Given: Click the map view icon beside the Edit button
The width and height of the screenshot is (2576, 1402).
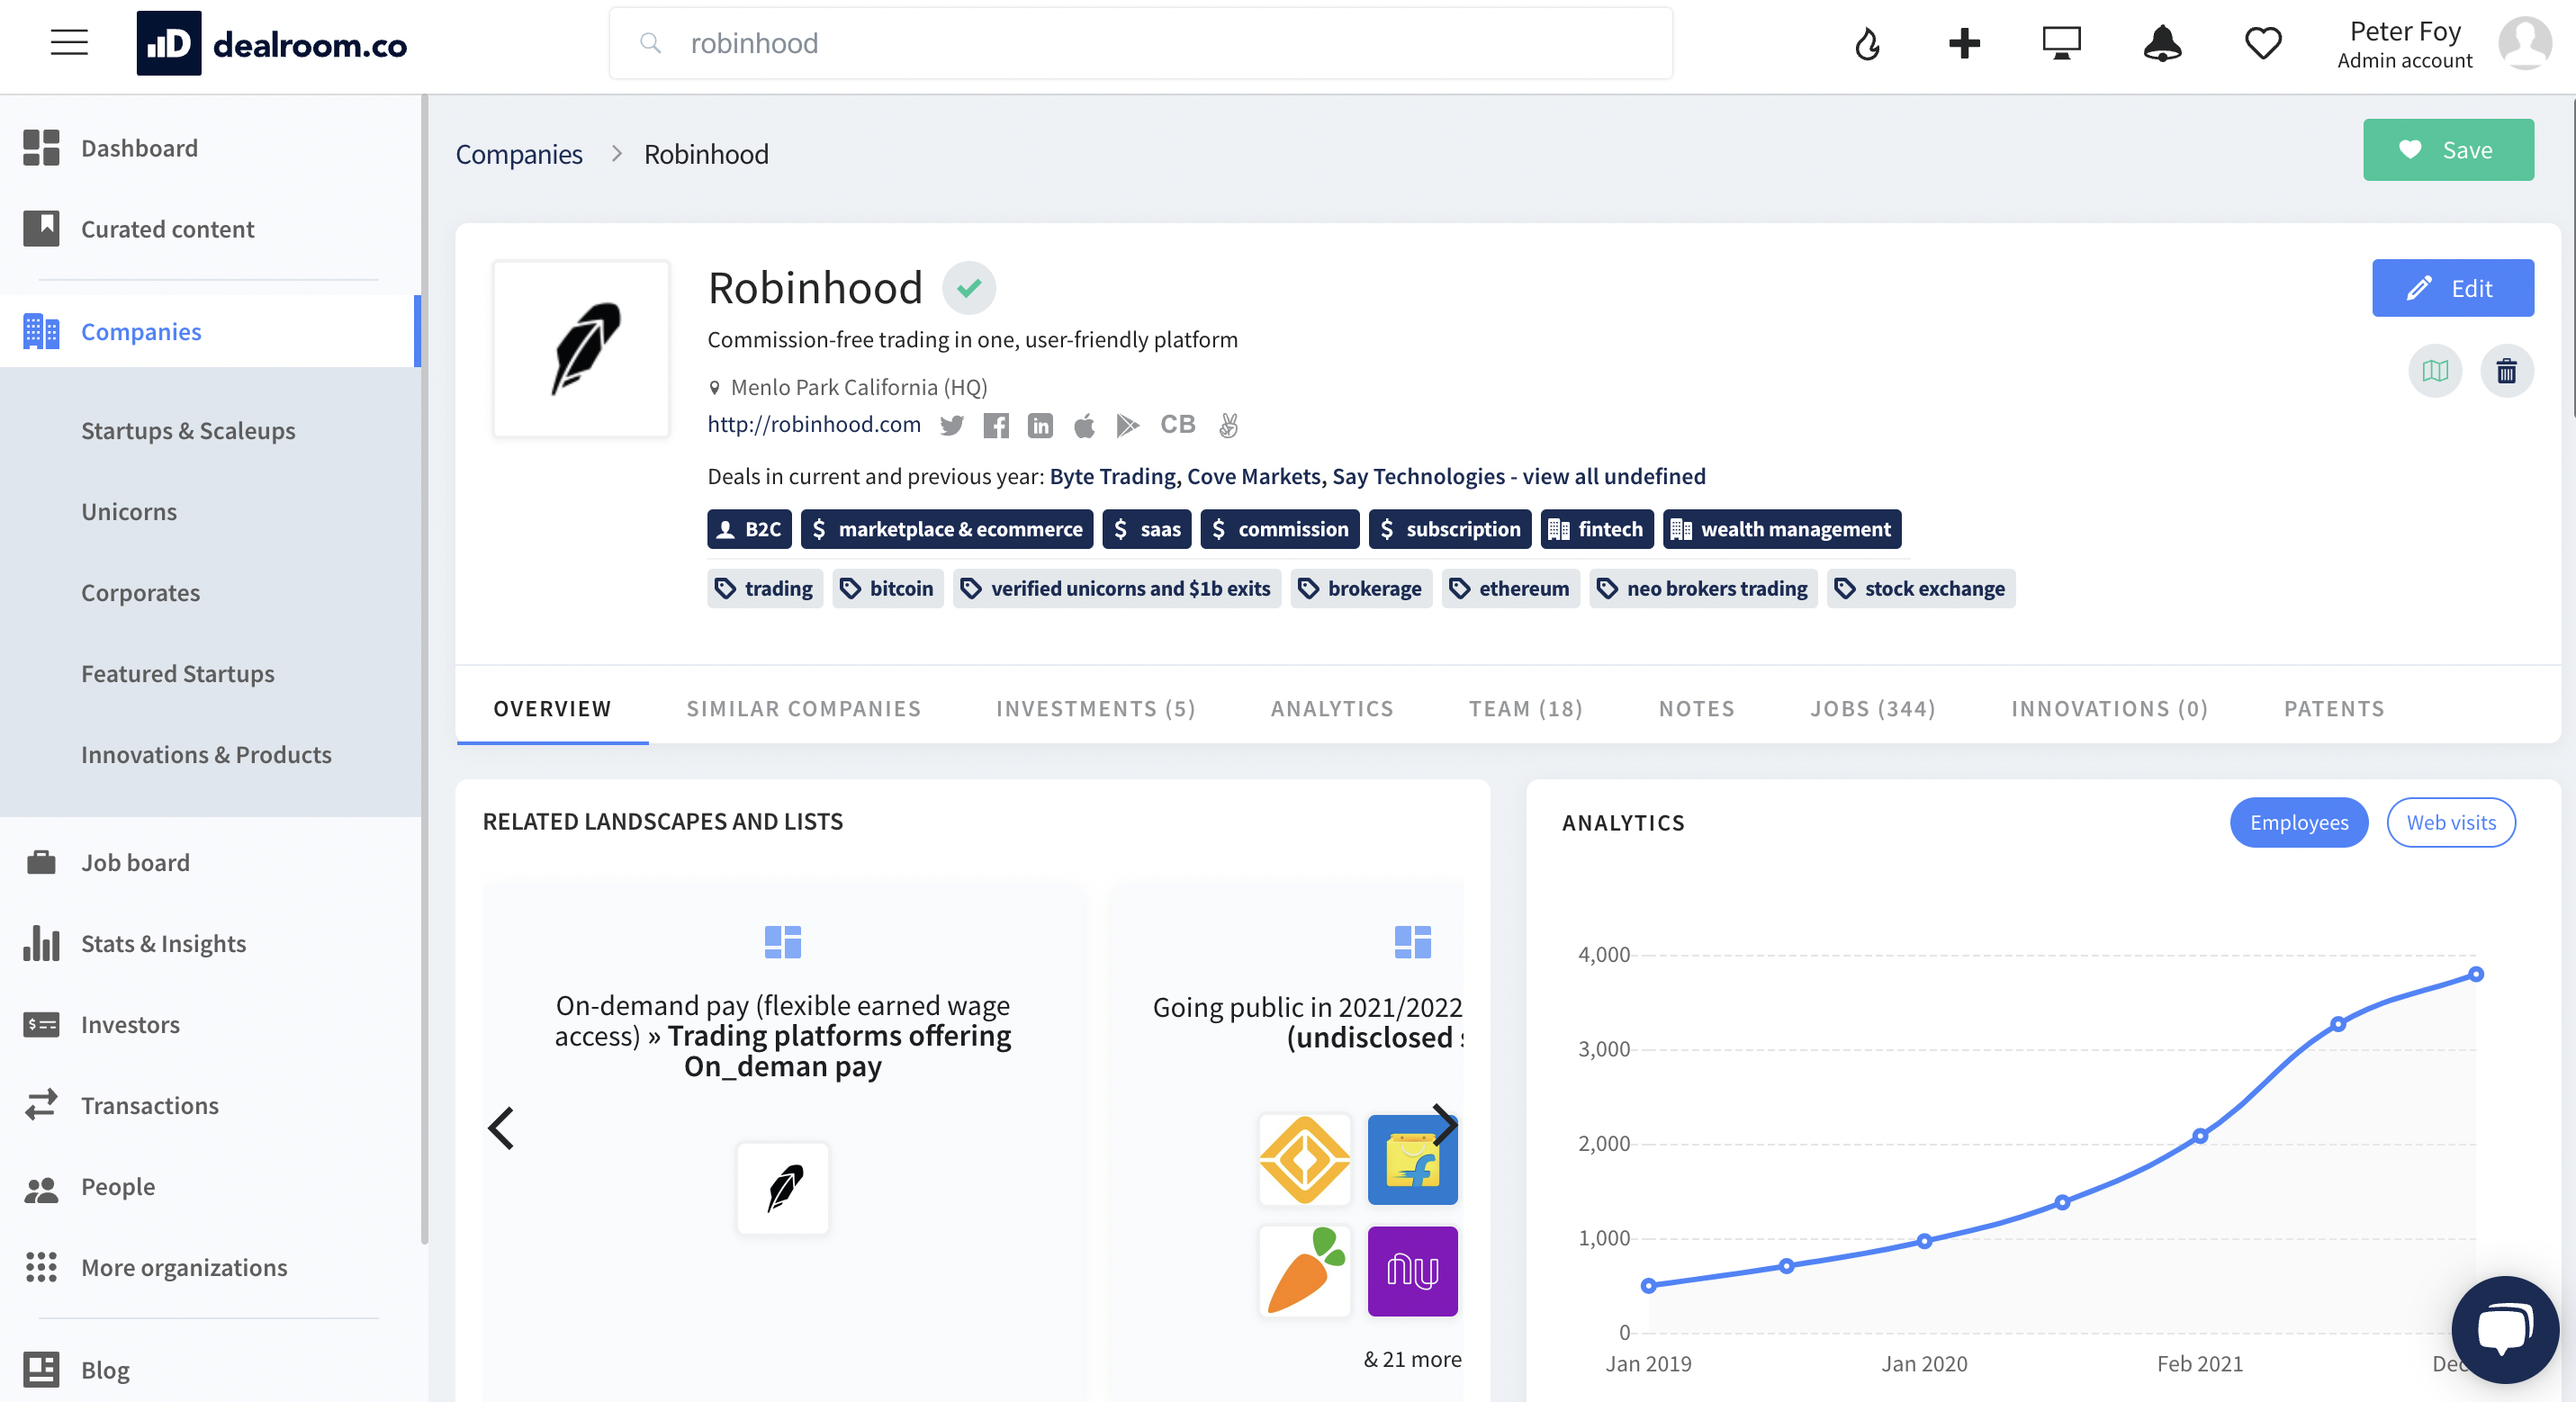Looking at the screenshot, I should click(2435, 370).
